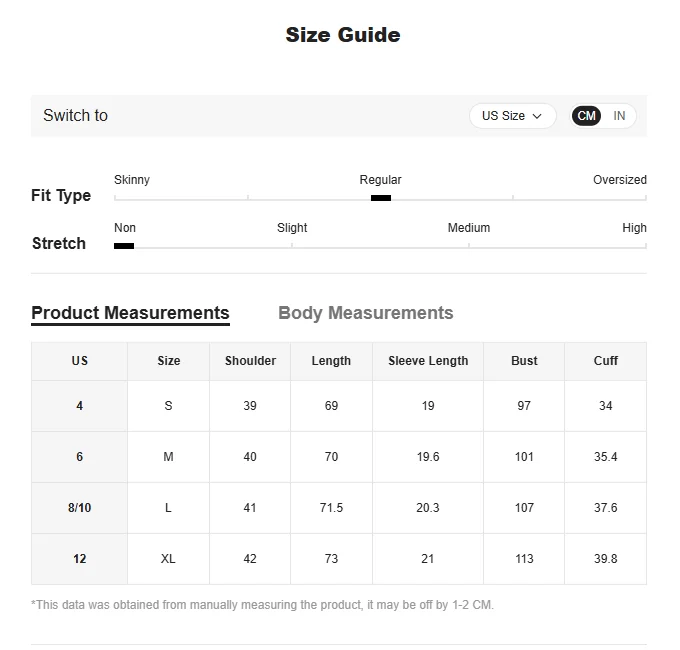Image resolution: width=680 pixels, height=650 pixels.
Task: Click the Shoulder column header
Action: 250,361
